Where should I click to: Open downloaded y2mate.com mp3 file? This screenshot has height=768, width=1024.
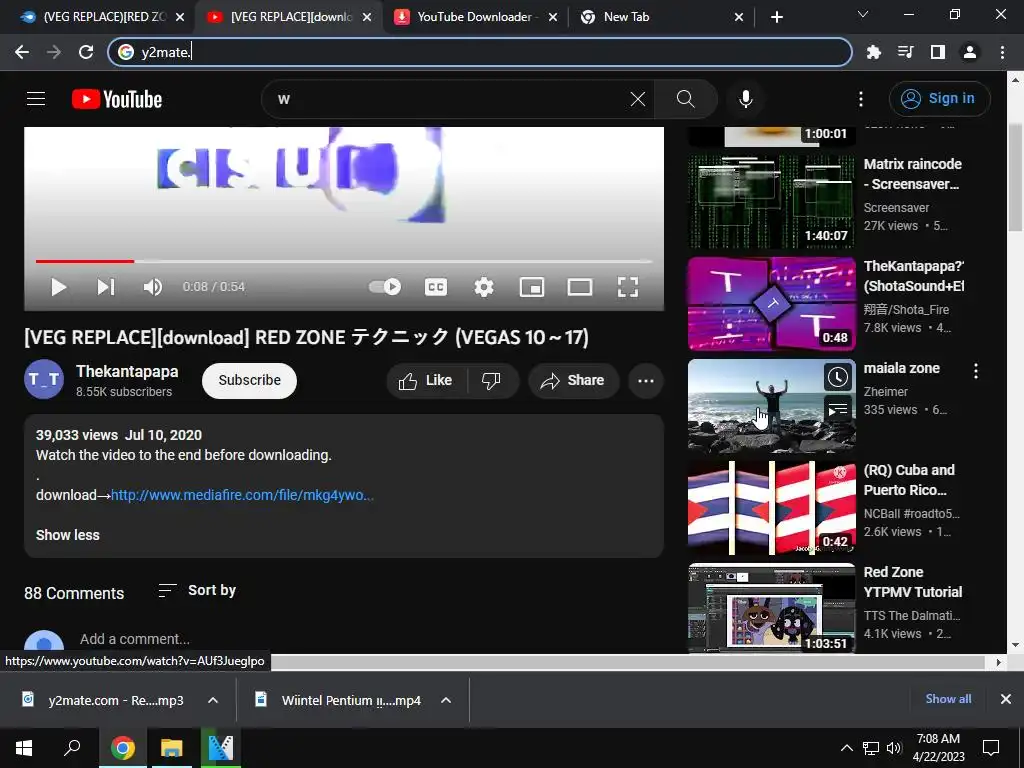(x=103, y=701)
